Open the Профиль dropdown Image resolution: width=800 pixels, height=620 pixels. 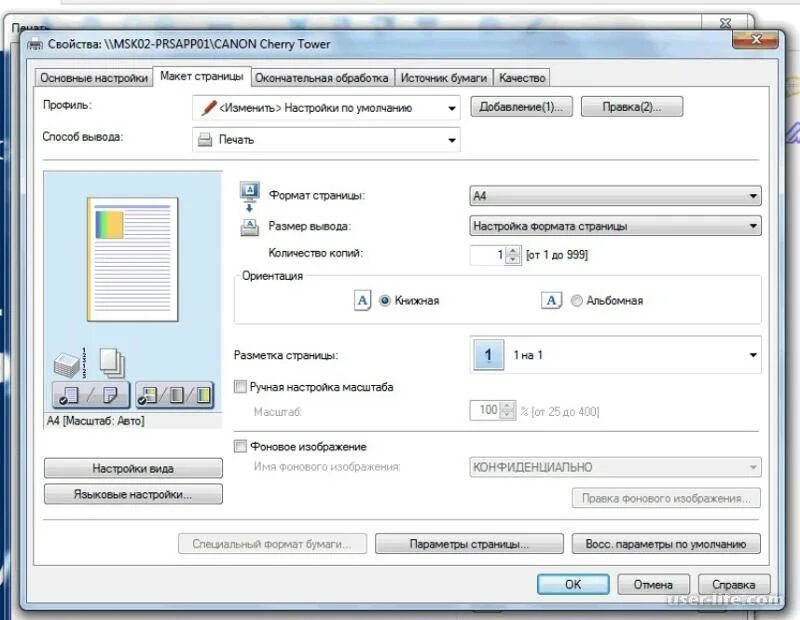tap(326, 108)
